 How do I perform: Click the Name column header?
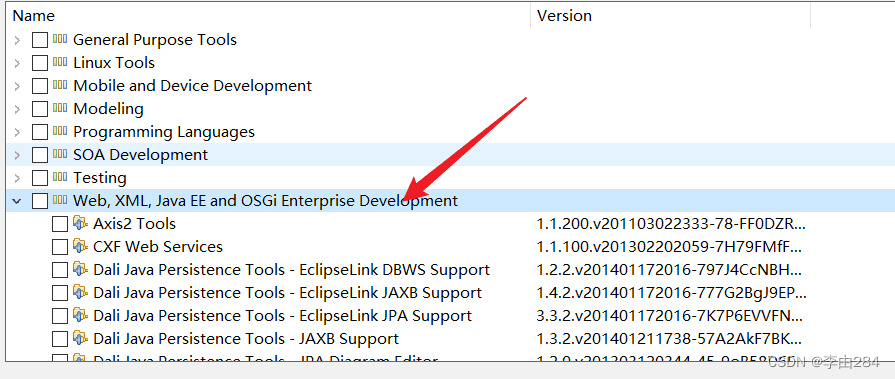coord(269,16)
